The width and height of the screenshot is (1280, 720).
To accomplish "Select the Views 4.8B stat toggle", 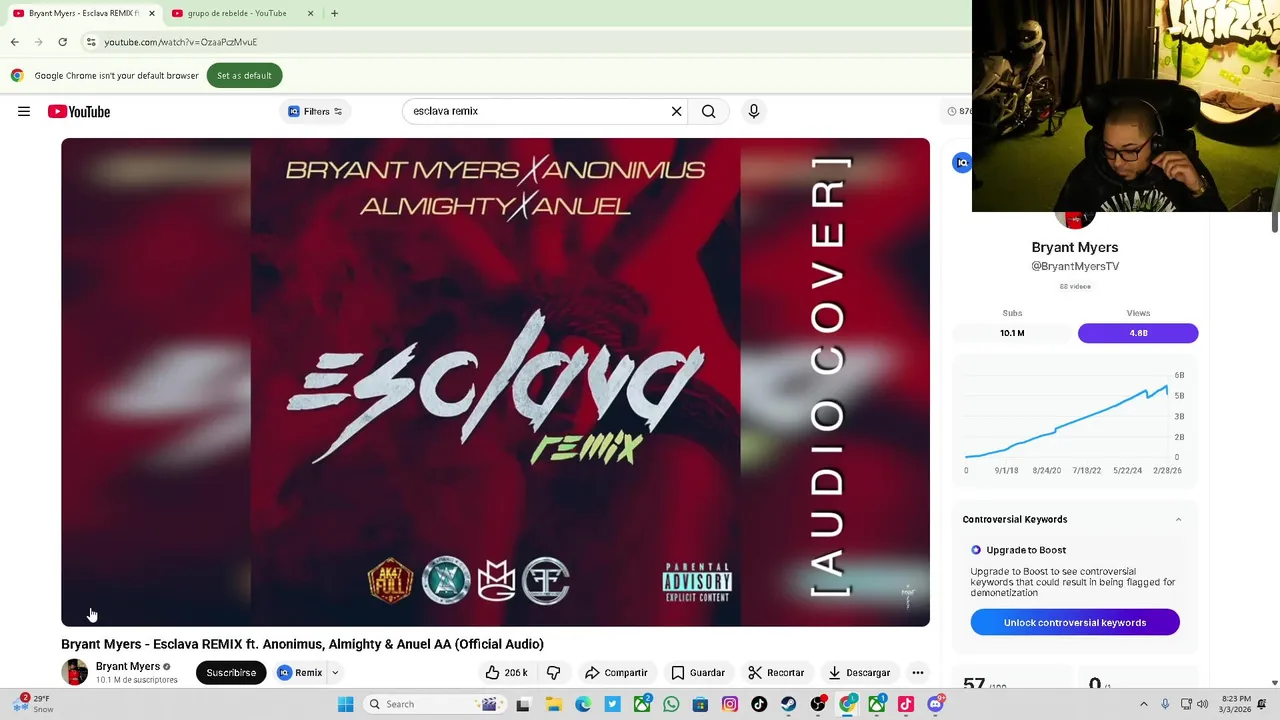I will 1138,333.
